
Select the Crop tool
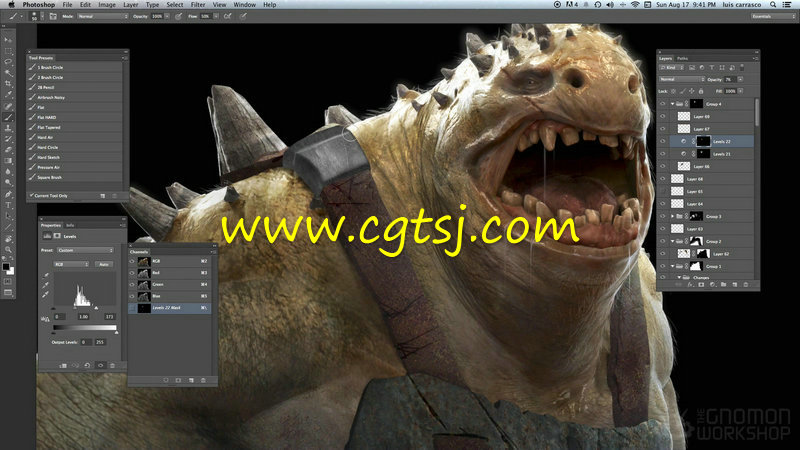click(8, 84)
